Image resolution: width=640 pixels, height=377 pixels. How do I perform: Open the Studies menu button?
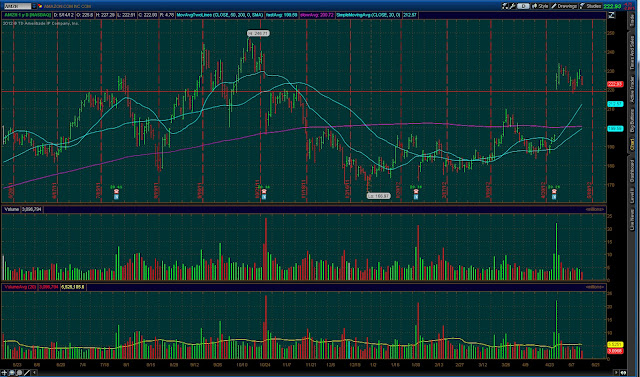590,6
